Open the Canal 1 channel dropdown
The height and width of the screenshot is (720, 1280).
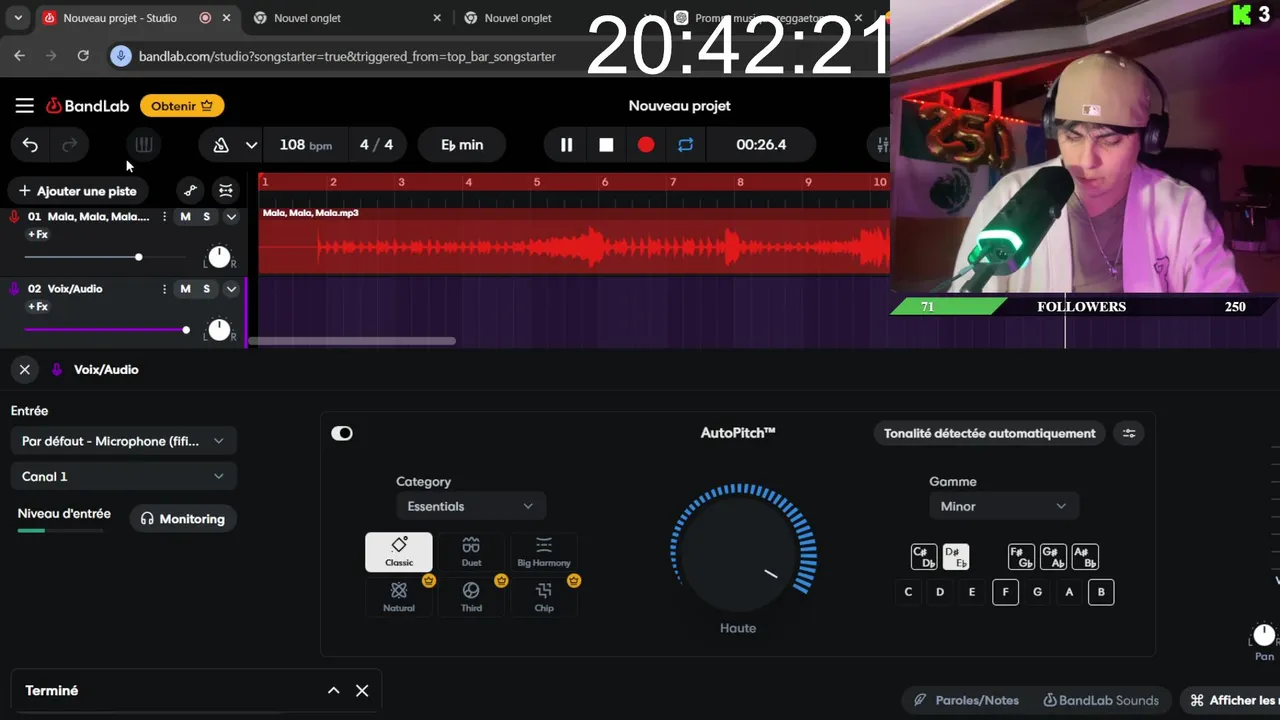pyautogui.click(x=124, y=477)
